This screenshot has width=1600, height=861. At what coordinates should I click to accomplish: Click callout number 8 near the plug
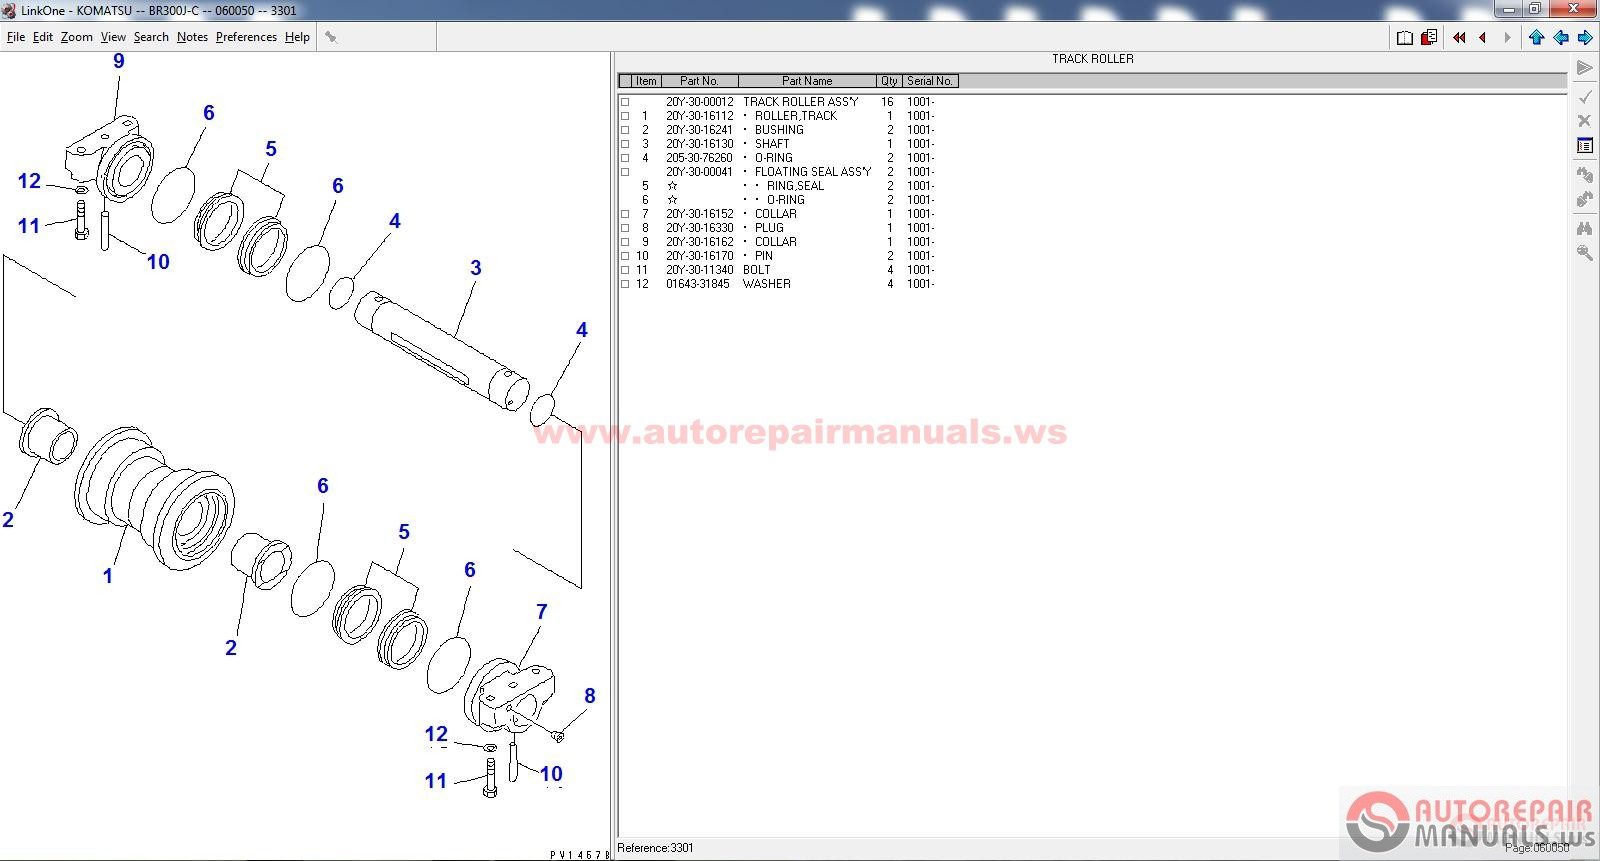pos(590,696)
